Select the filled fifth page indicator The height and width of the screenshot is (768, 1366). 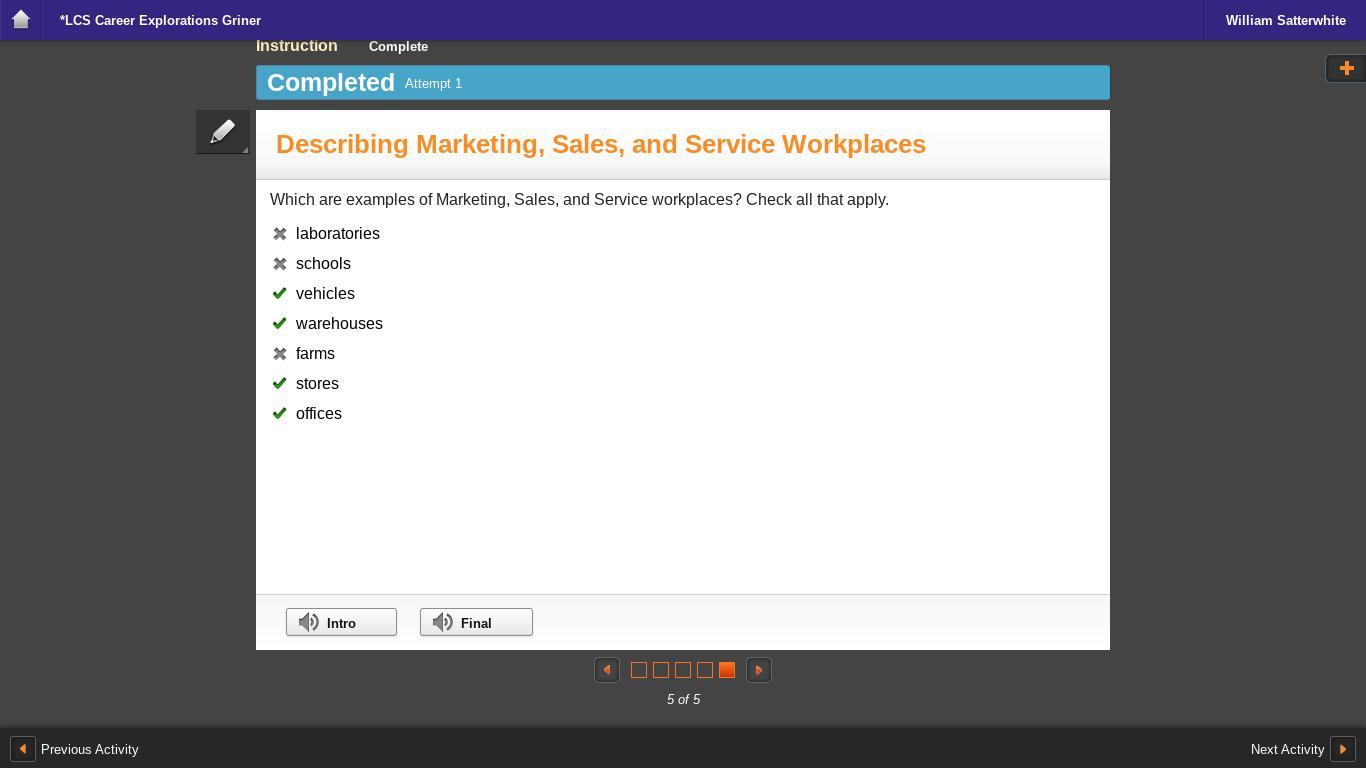[727, 670]
